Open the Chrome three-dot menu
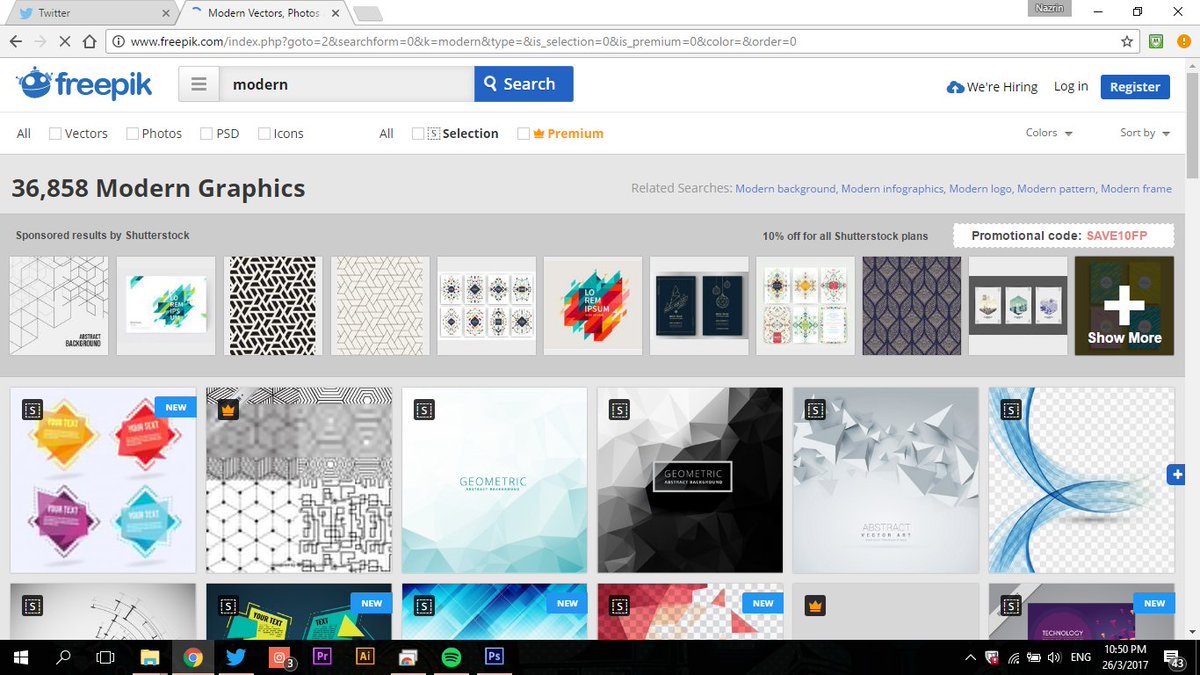The width and height of the screenshot is (1200, 675). [1182, 42]
